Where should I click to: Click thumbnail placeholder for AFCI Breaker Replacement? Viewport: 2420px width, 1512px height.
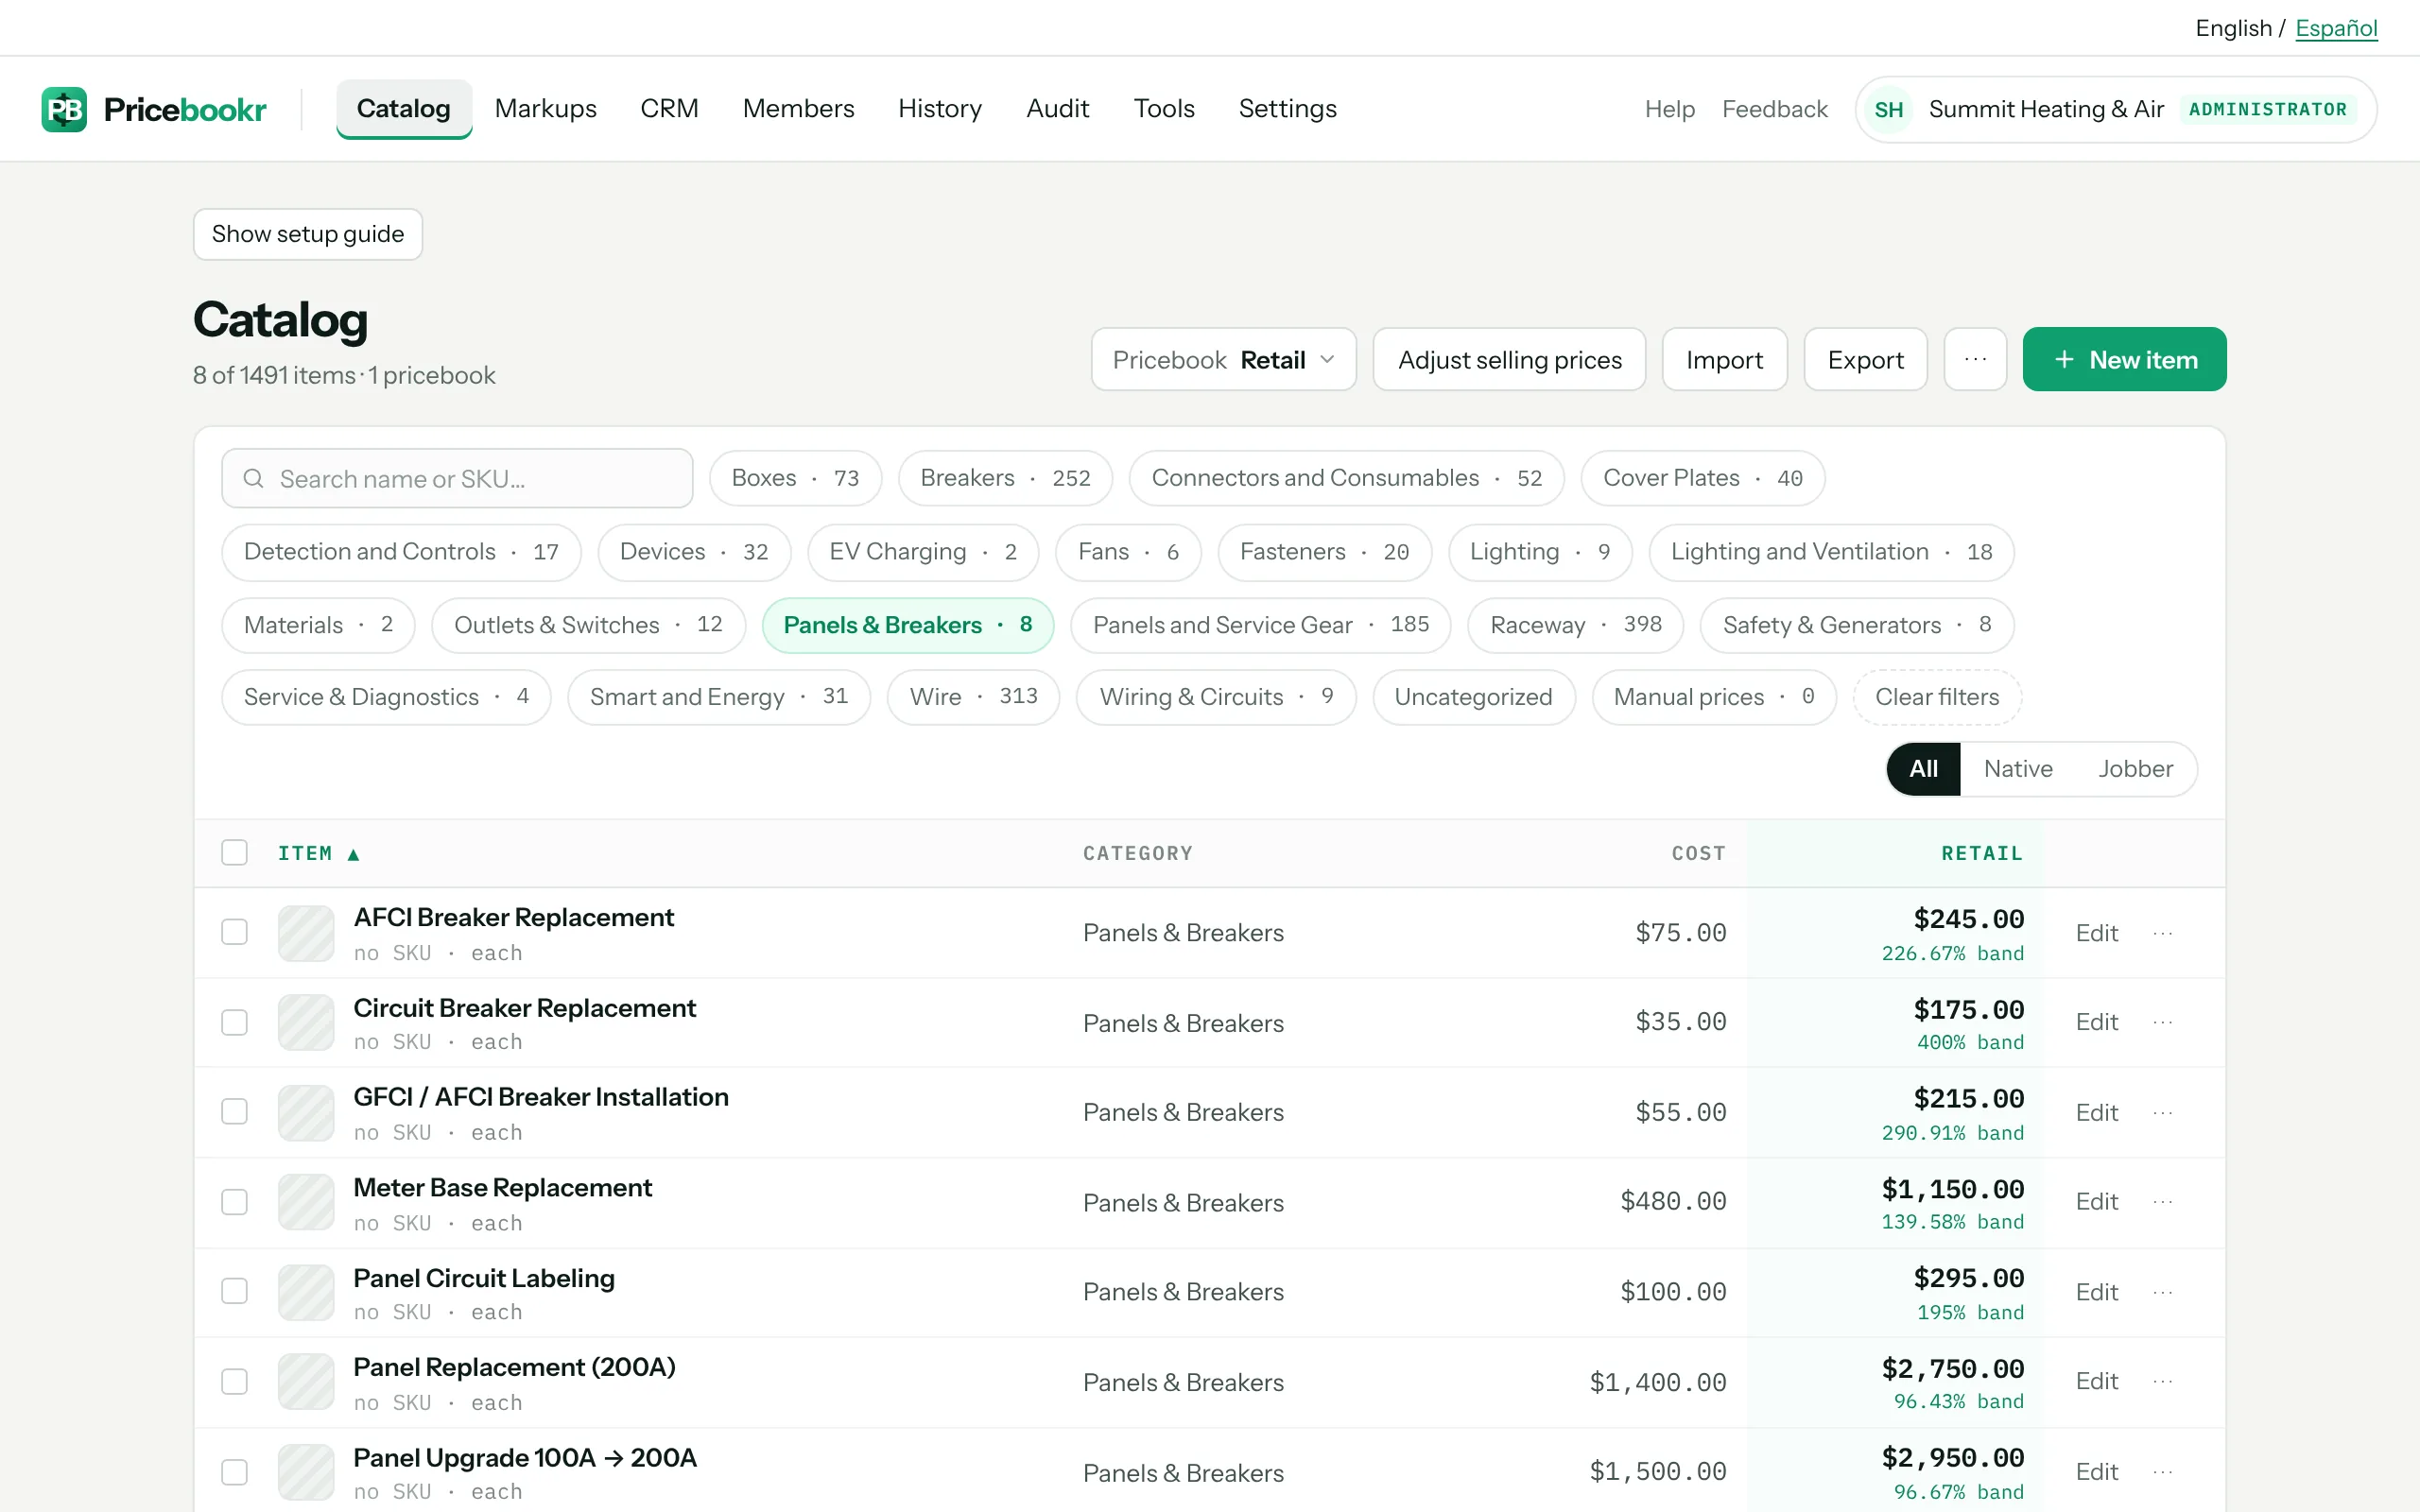[306, 933]
